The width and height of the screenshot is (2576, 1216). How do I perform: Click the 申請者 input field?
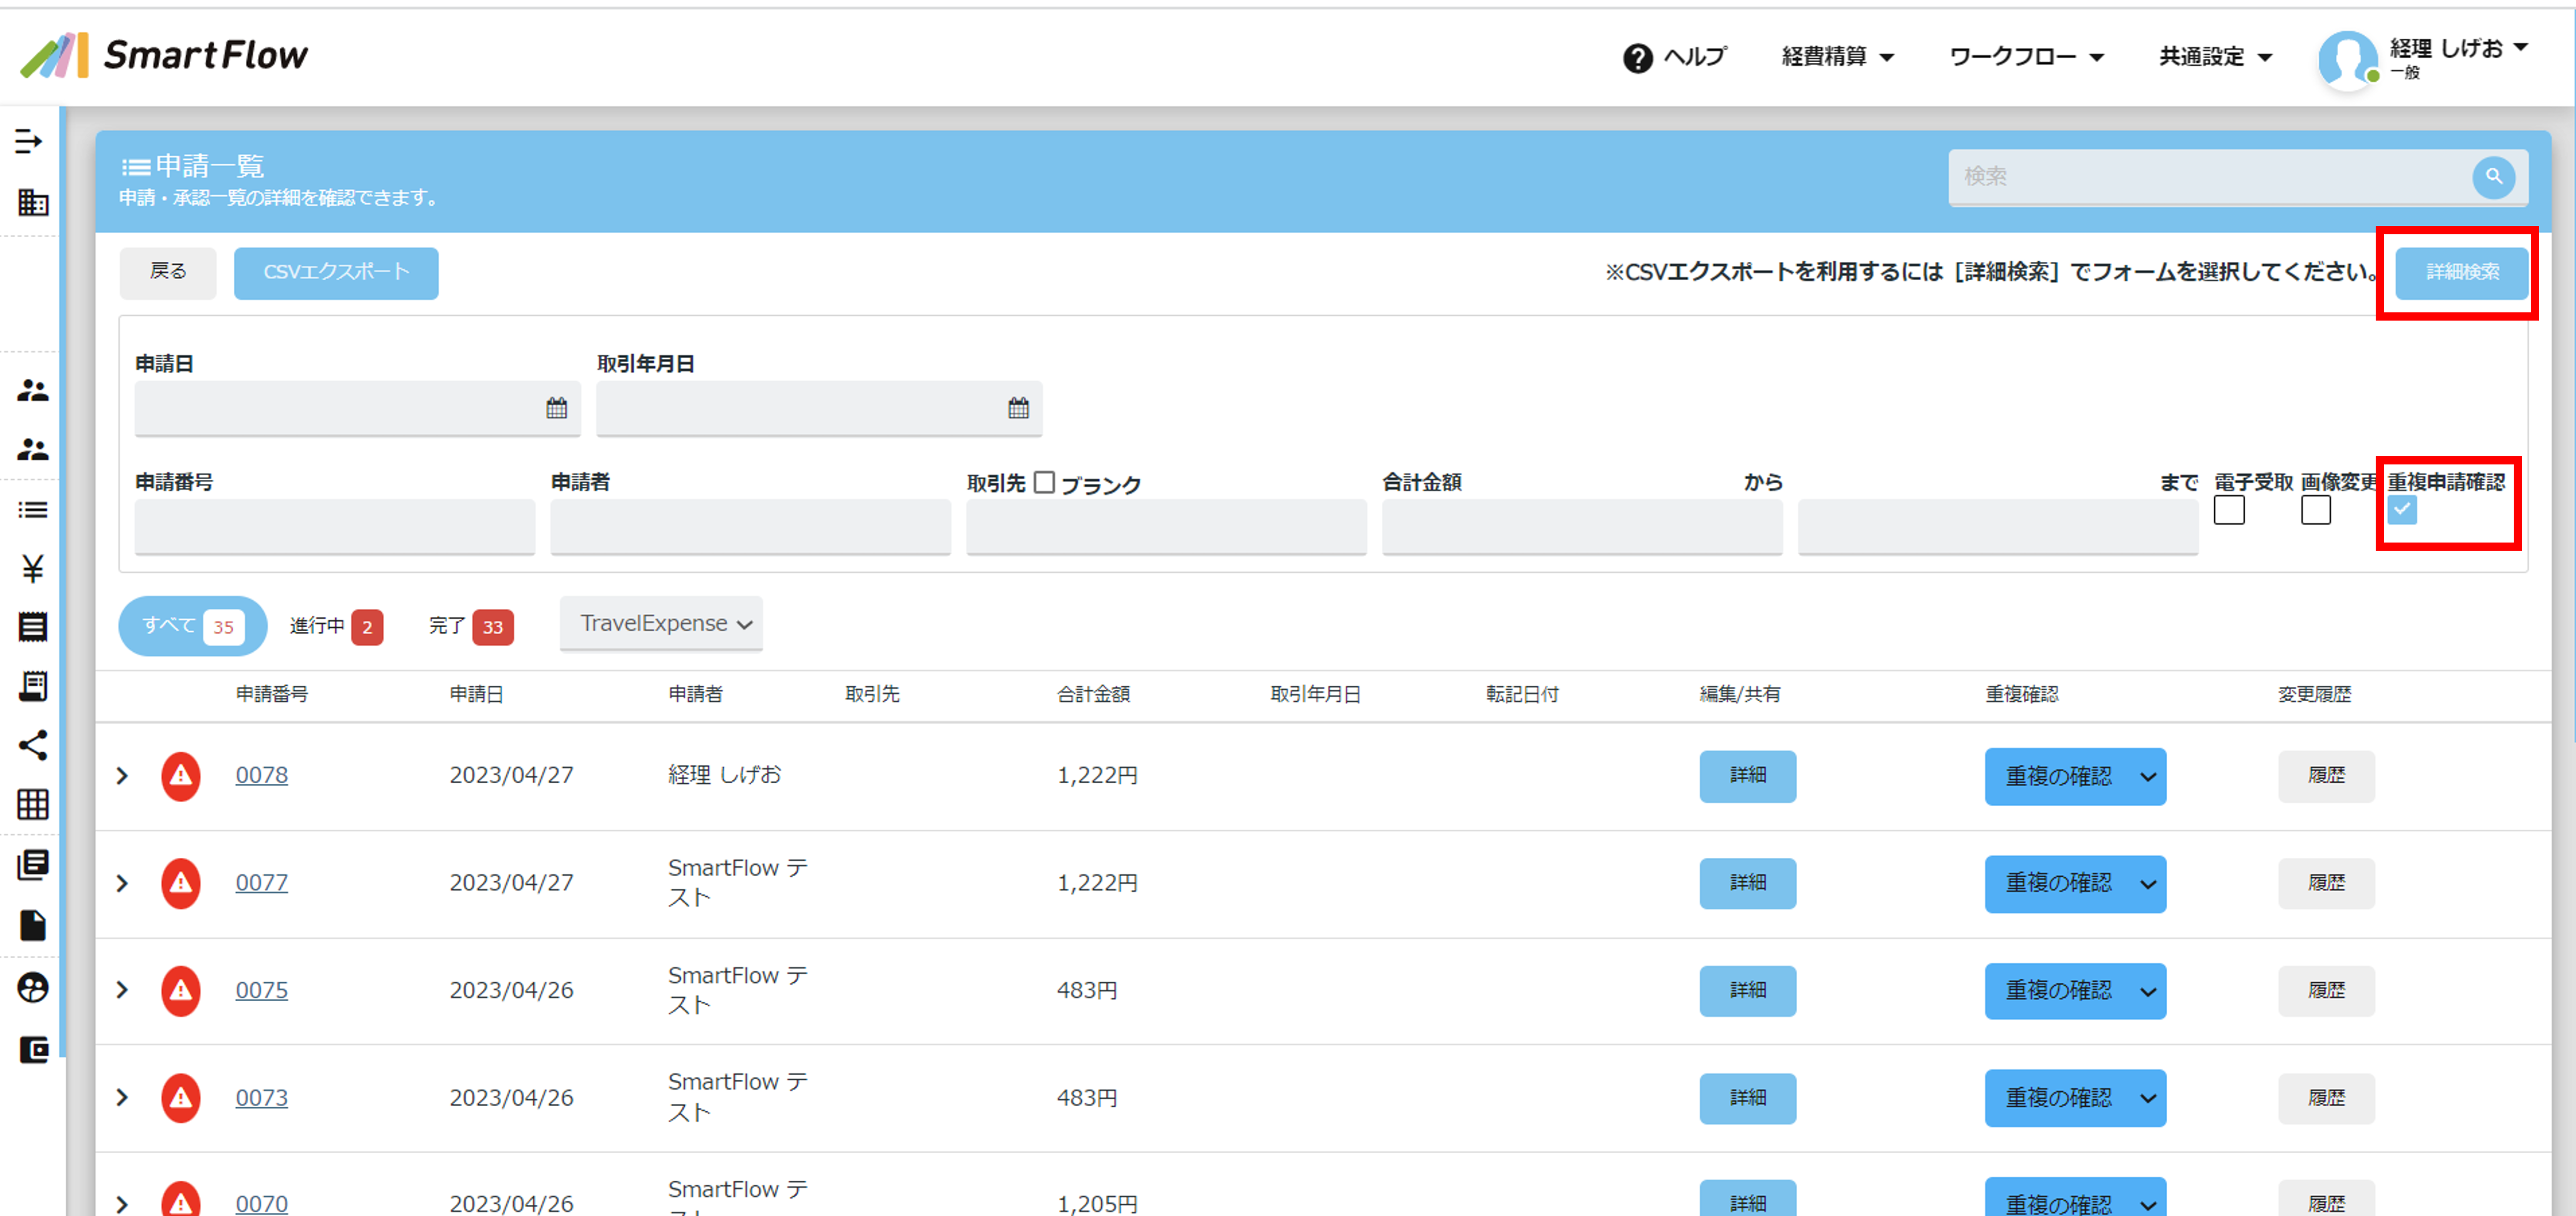pyautogui.click(x=750, y=526)
